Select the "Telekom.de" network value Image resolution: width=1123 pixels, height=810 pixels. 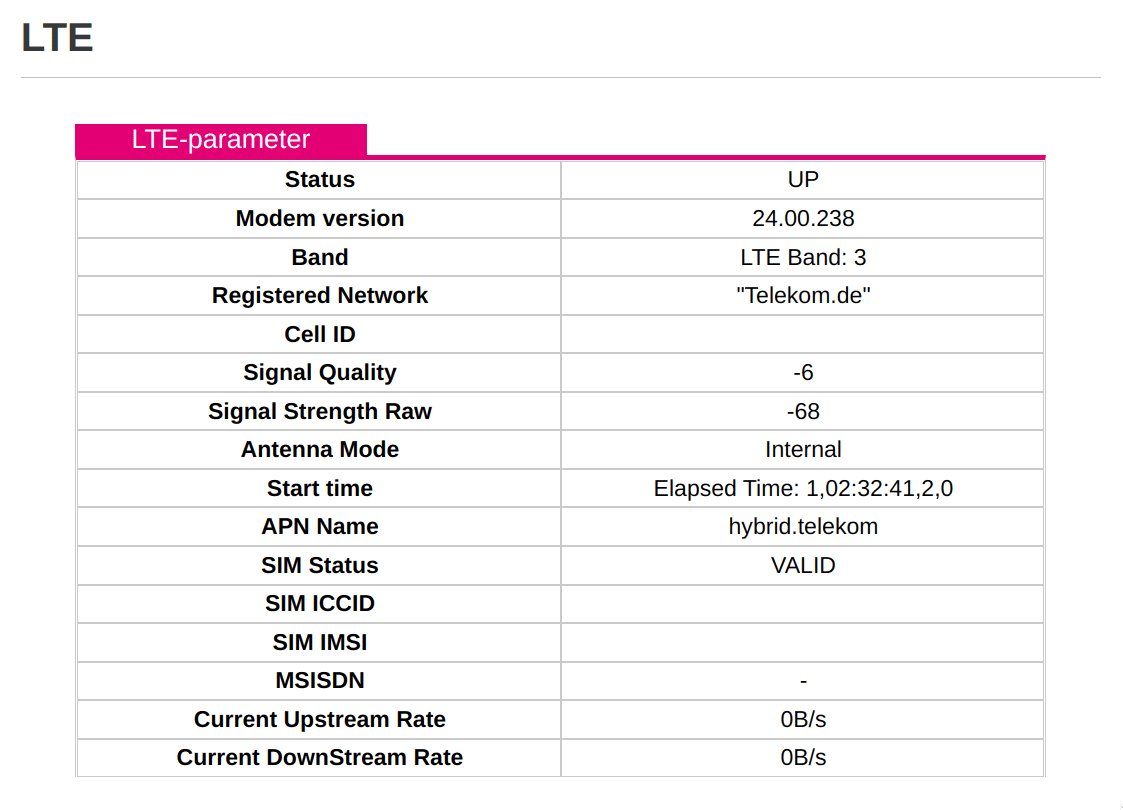[x=803, y=296]
